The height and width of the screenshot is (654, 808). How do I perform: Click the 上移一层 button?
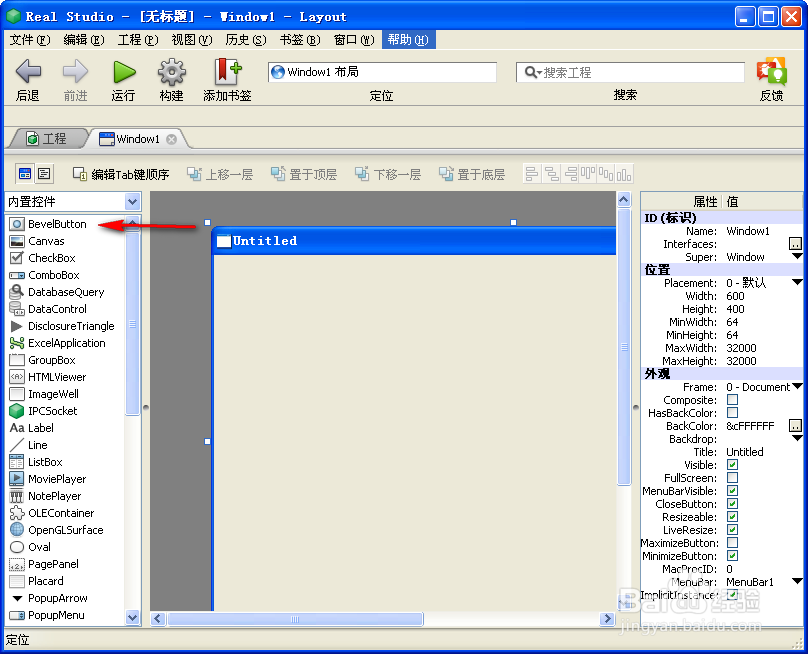click(x=220, y=174)
